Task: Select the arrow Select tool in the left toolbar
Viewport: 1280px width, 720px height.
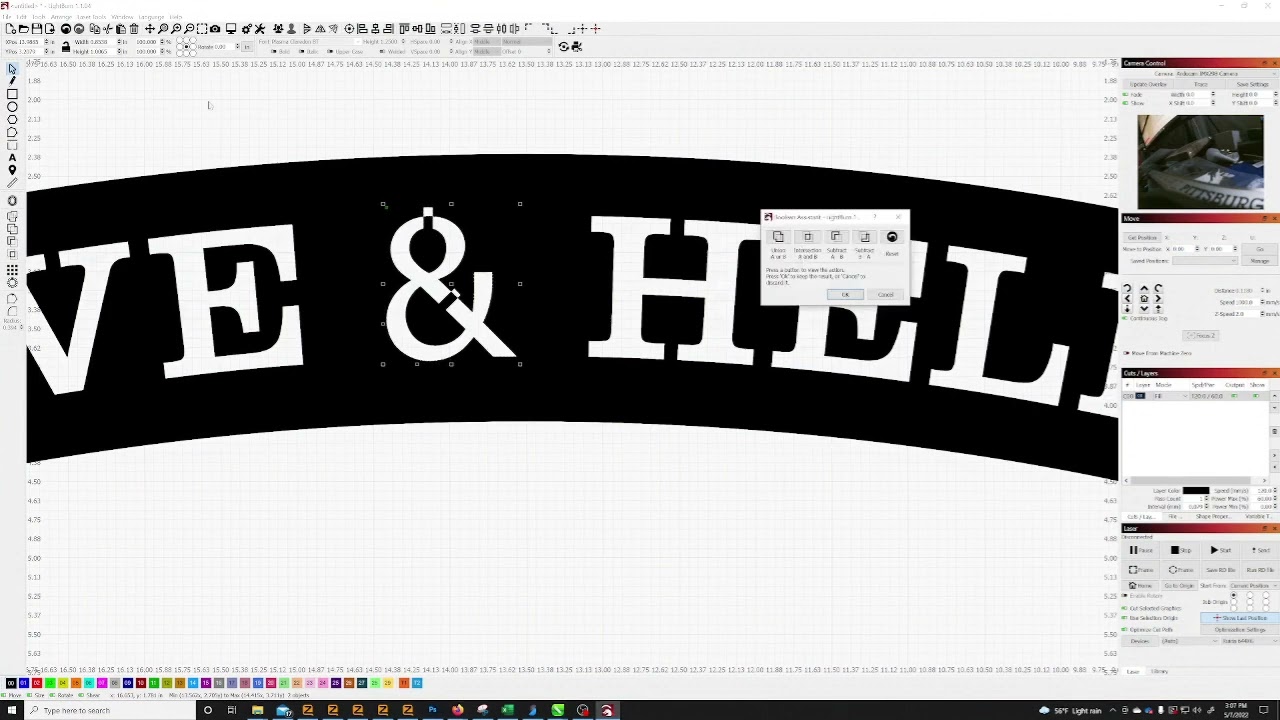Action: [12, 69]
